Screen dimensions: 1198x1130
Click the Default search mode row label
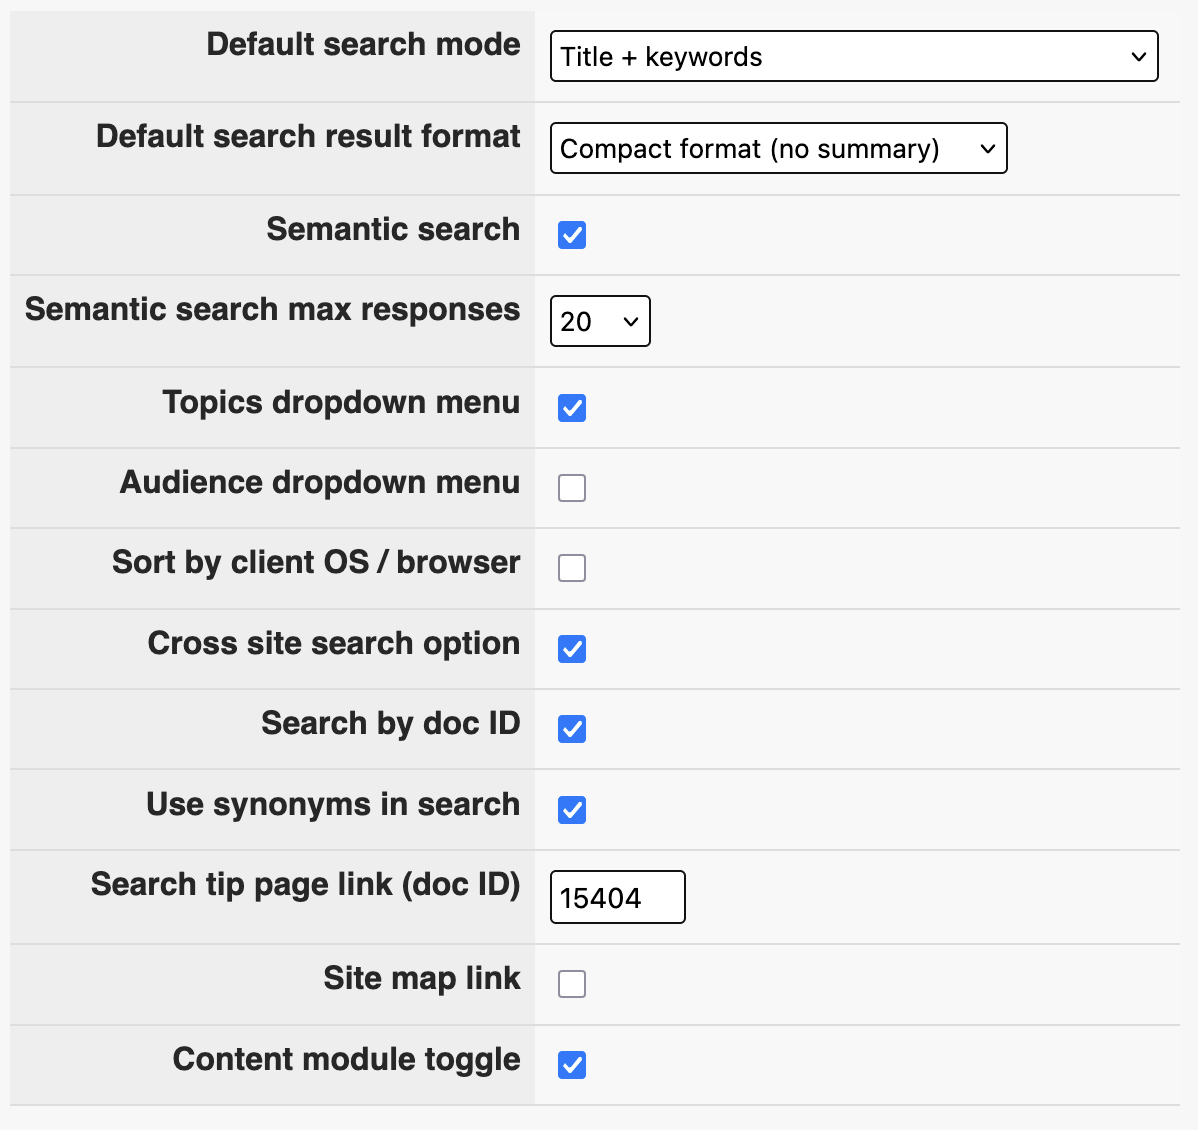(x=363, y=44)
